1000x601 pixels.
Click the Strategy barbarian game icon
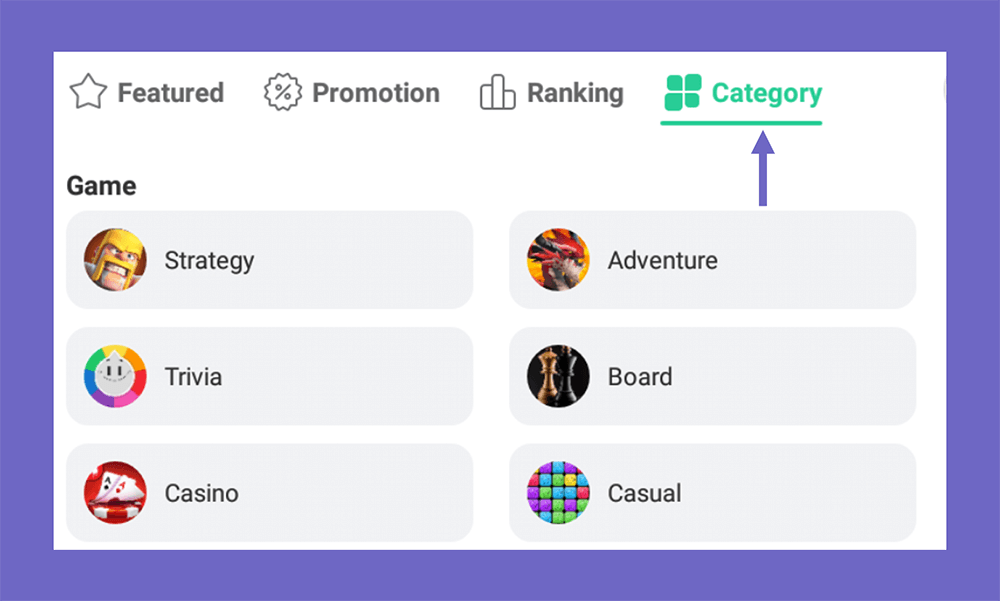(115, 260)
